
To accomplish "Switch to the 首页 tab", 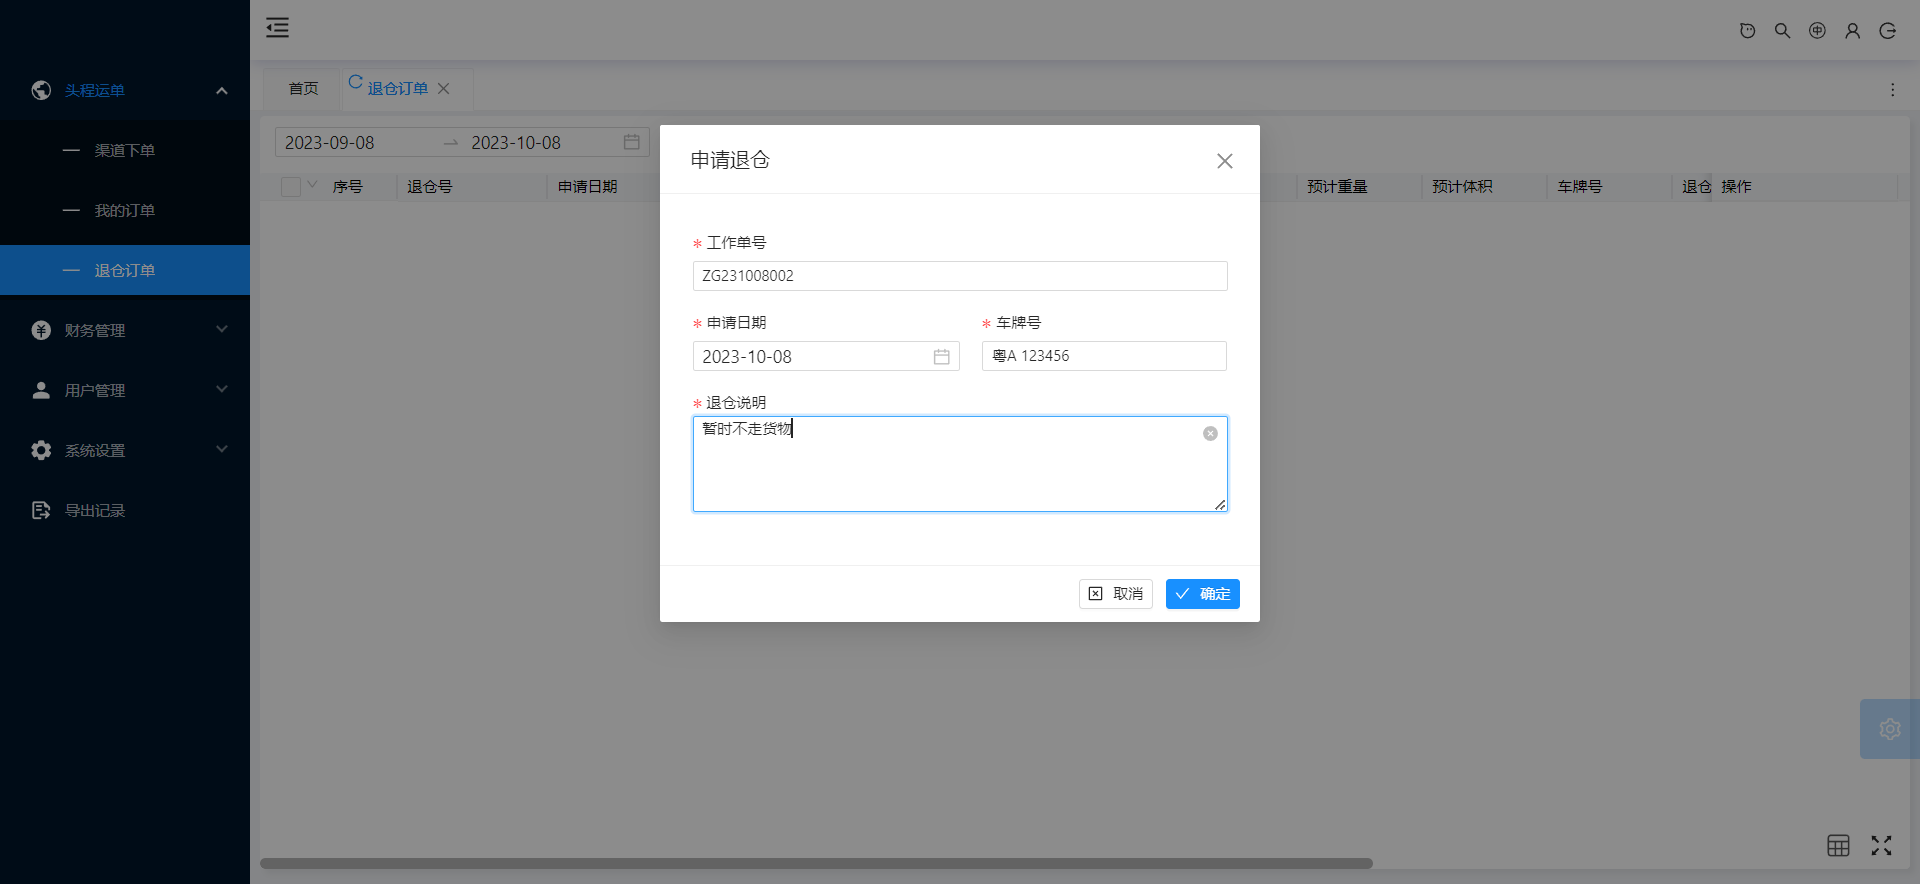I will [303, 89].
